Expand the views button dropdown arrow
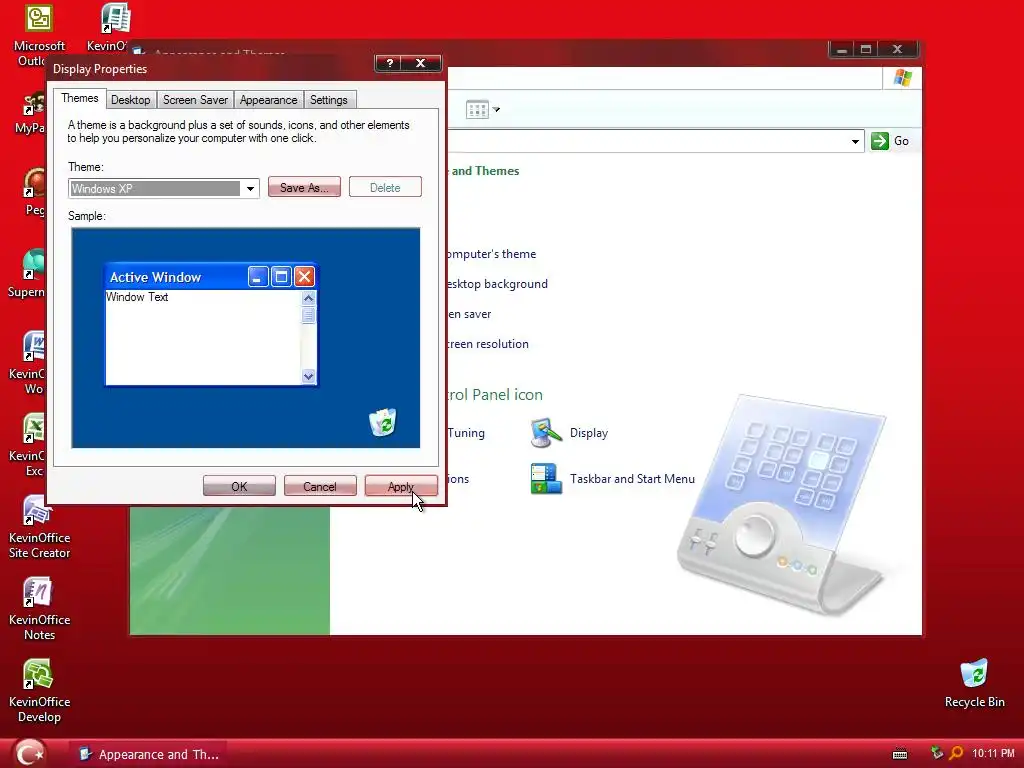The width and height of the screenshot is (1024, 768). [496, 110]
